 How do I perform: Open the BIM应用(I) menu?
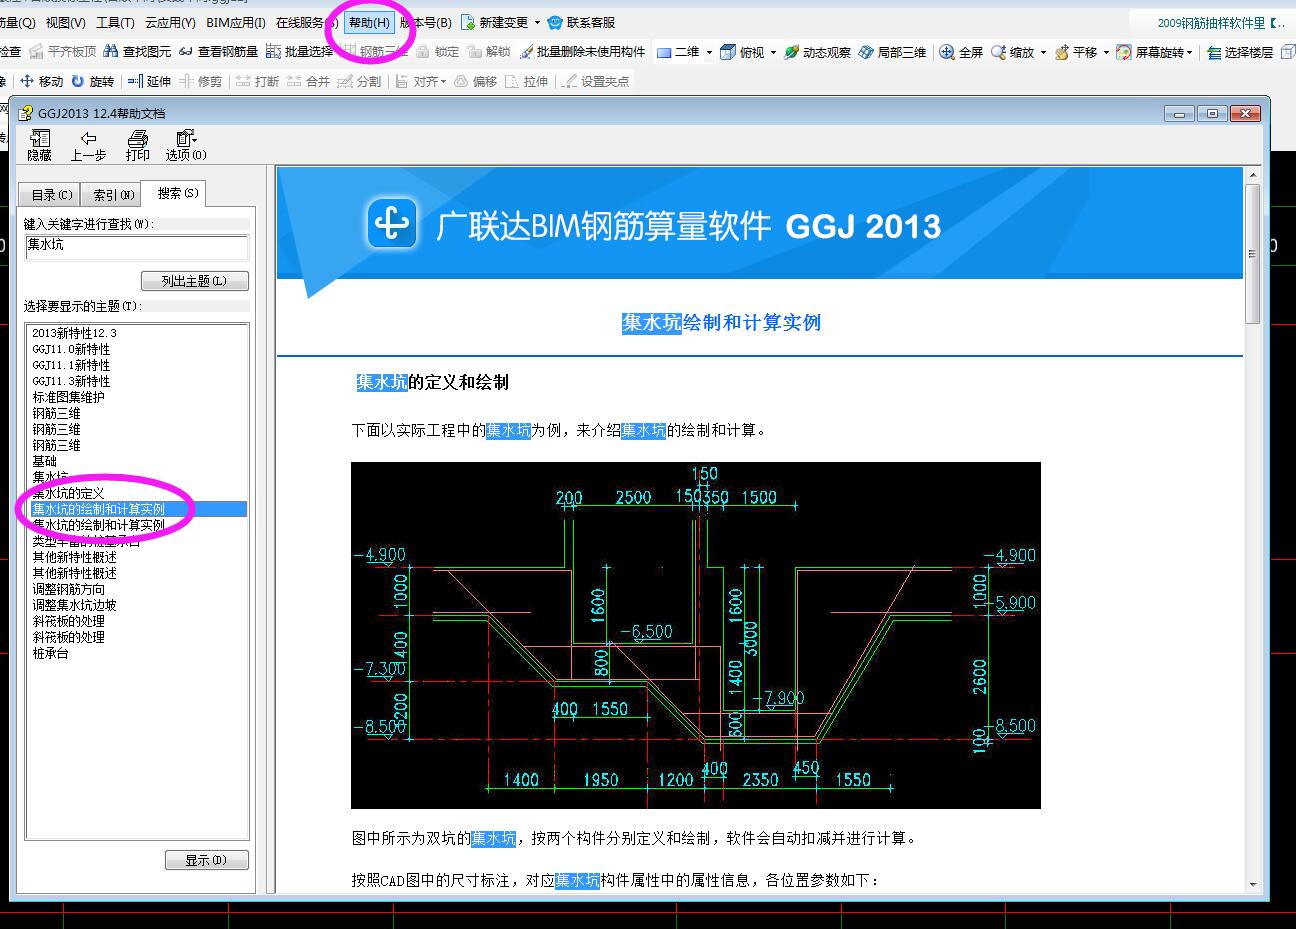pyautogui.click(x=236, y=22)
